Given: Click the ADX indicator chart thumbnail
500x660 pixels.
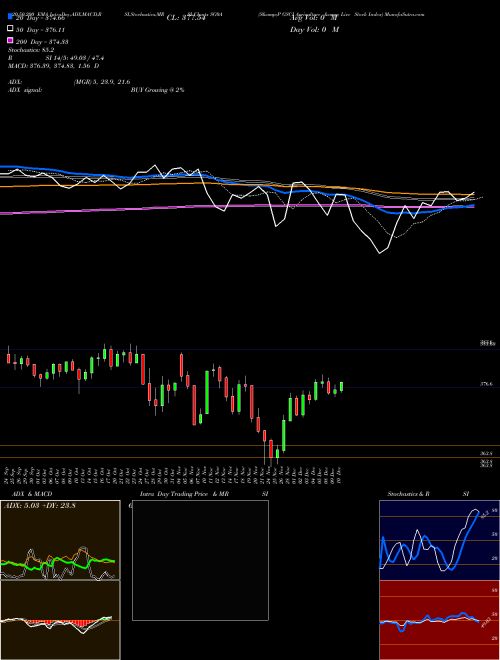Looking at the screenshot, I should (60, 540).
